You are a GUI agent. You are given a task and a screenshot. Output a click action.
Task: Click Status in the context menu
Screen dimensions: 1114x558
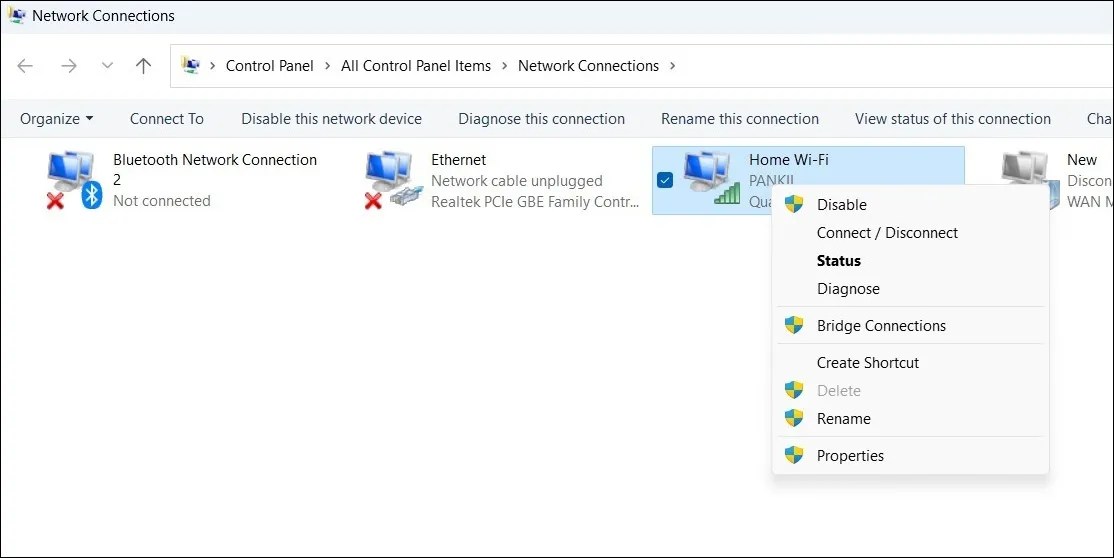point(838,260)
